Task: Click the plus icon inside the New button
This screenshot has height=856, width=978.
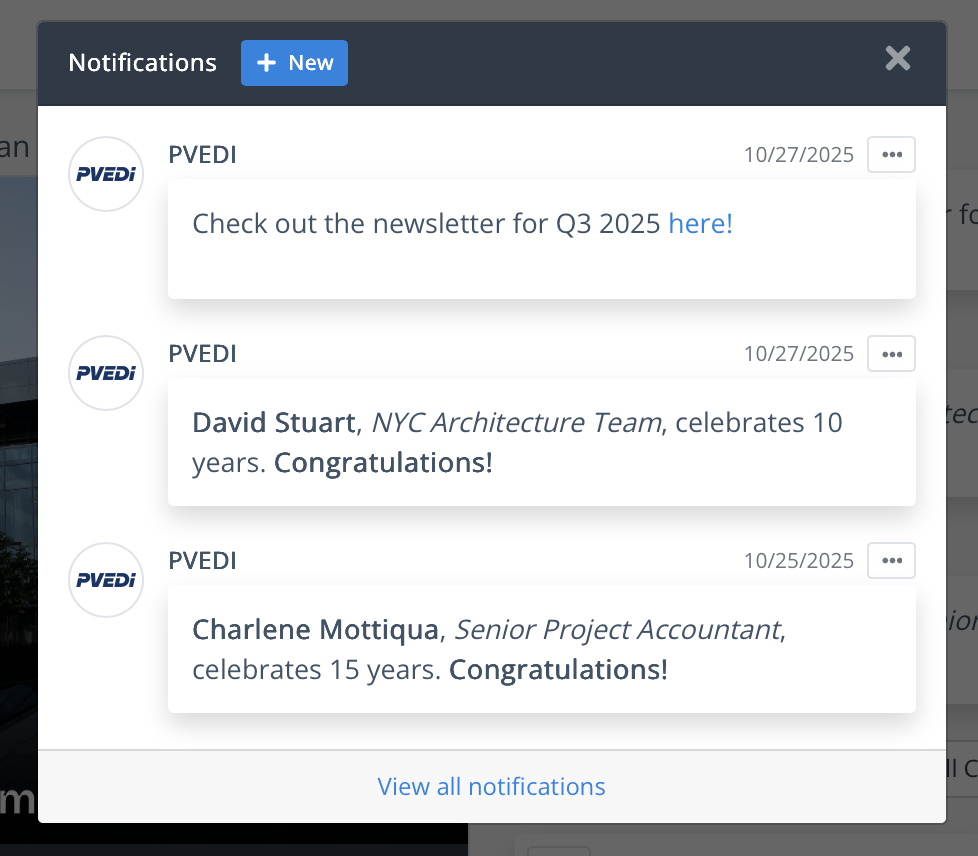Action: (265, 62)
